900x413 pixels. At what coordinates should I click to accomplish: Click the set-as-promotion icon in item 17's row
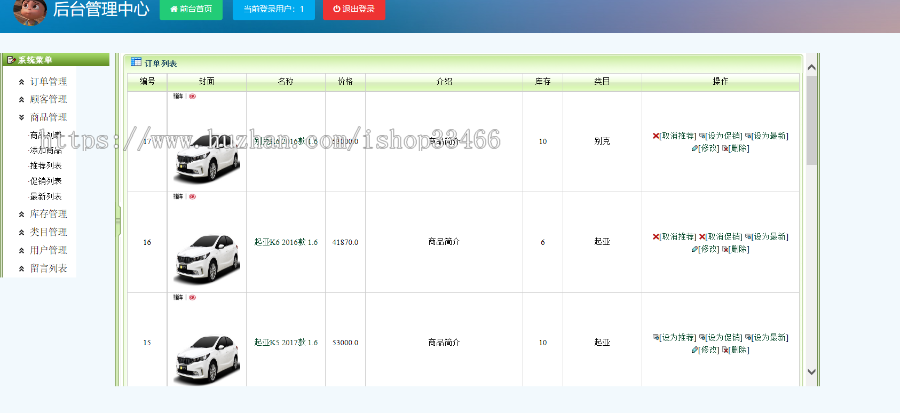click(x=701, y=136)
